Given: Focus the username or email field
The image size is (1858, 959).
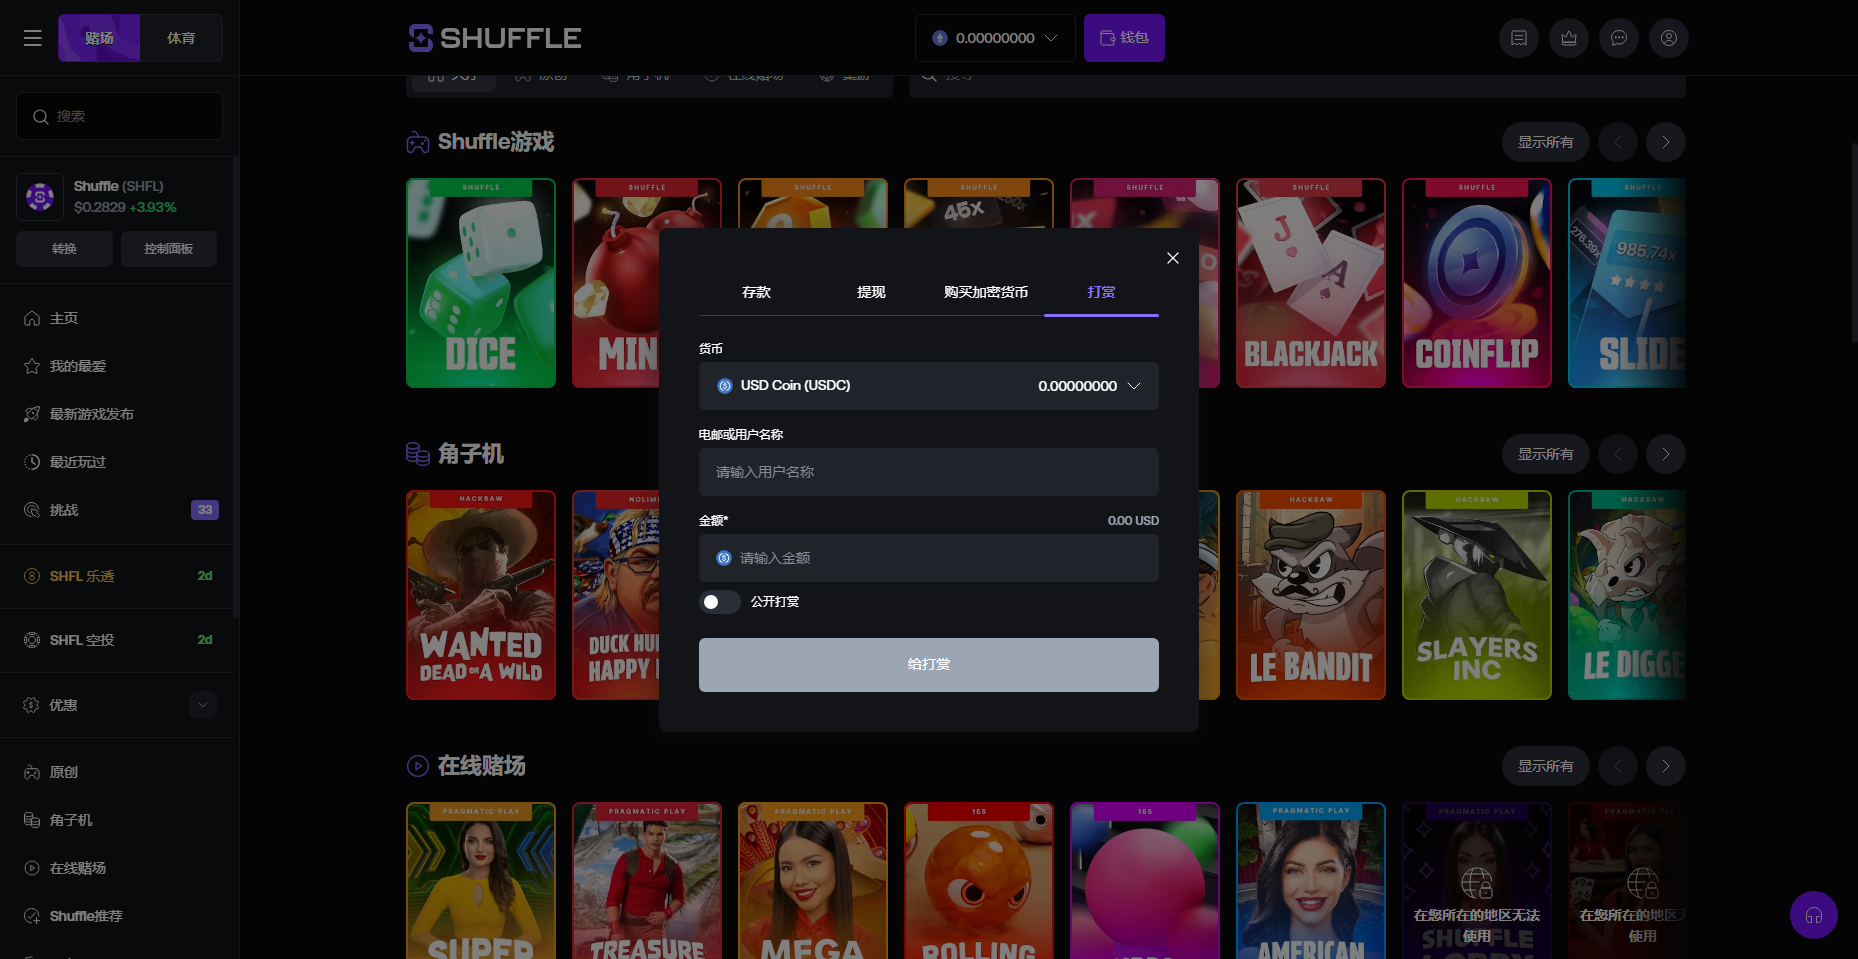Looking at the screenshot, I should click(929, 472).
